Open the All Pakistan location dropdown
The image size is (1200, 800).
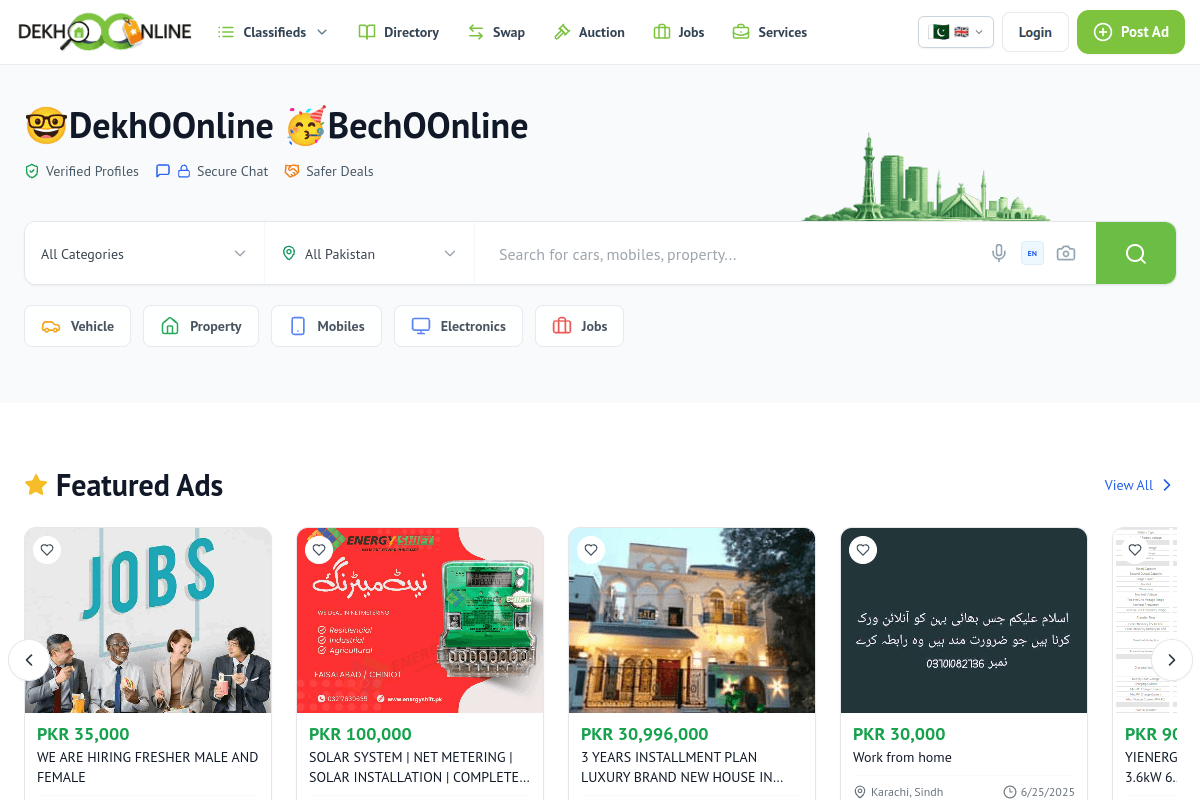point(369,254)
